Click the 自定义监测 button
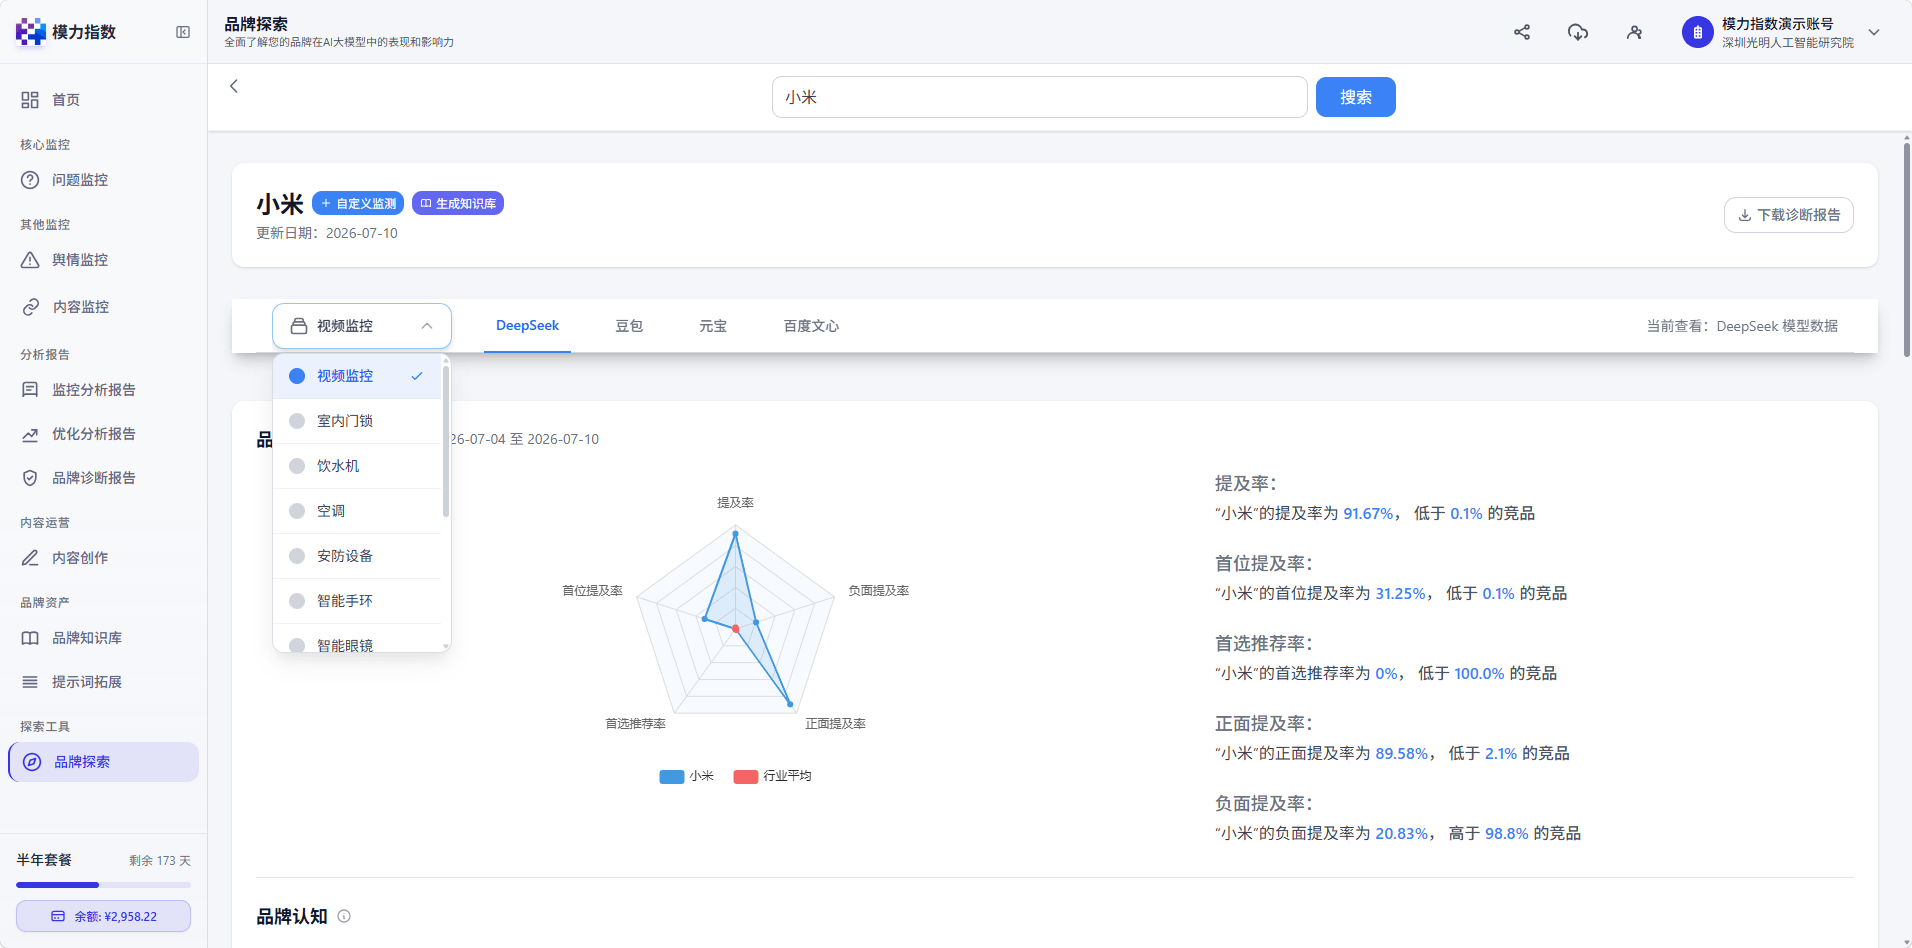1912x948 pixels. pos(358,203)
